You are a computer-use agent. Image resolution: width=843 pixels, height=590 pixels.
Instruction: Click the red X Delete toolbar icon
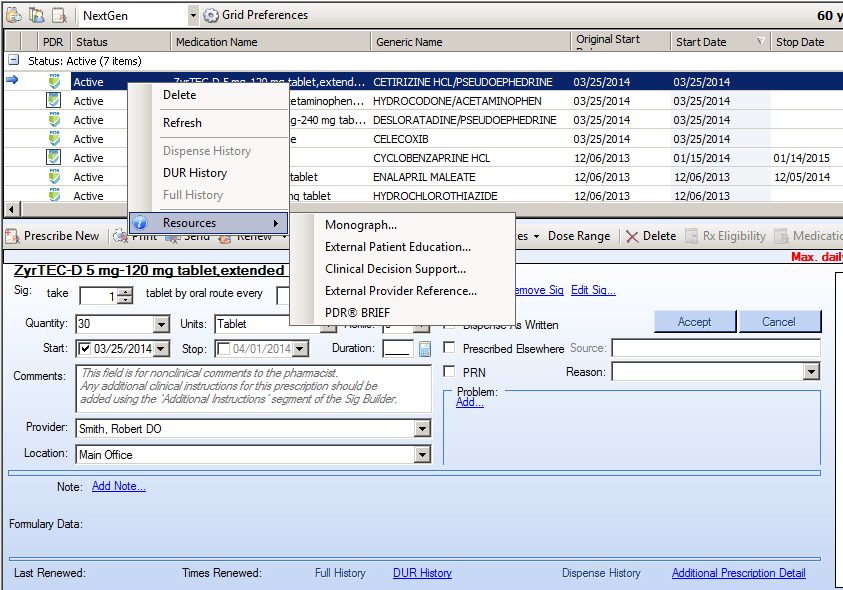click(x=632, y=237)
